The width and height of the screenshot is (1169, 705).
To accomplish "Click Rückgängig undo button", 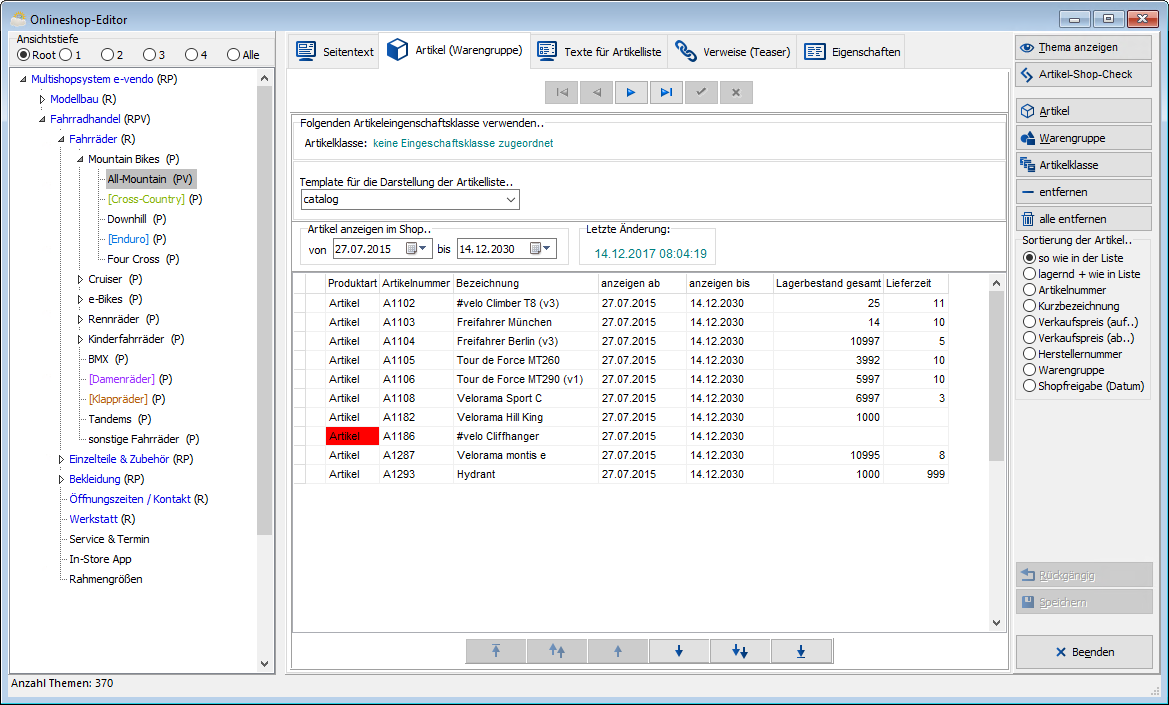I will coord(1083,575).
